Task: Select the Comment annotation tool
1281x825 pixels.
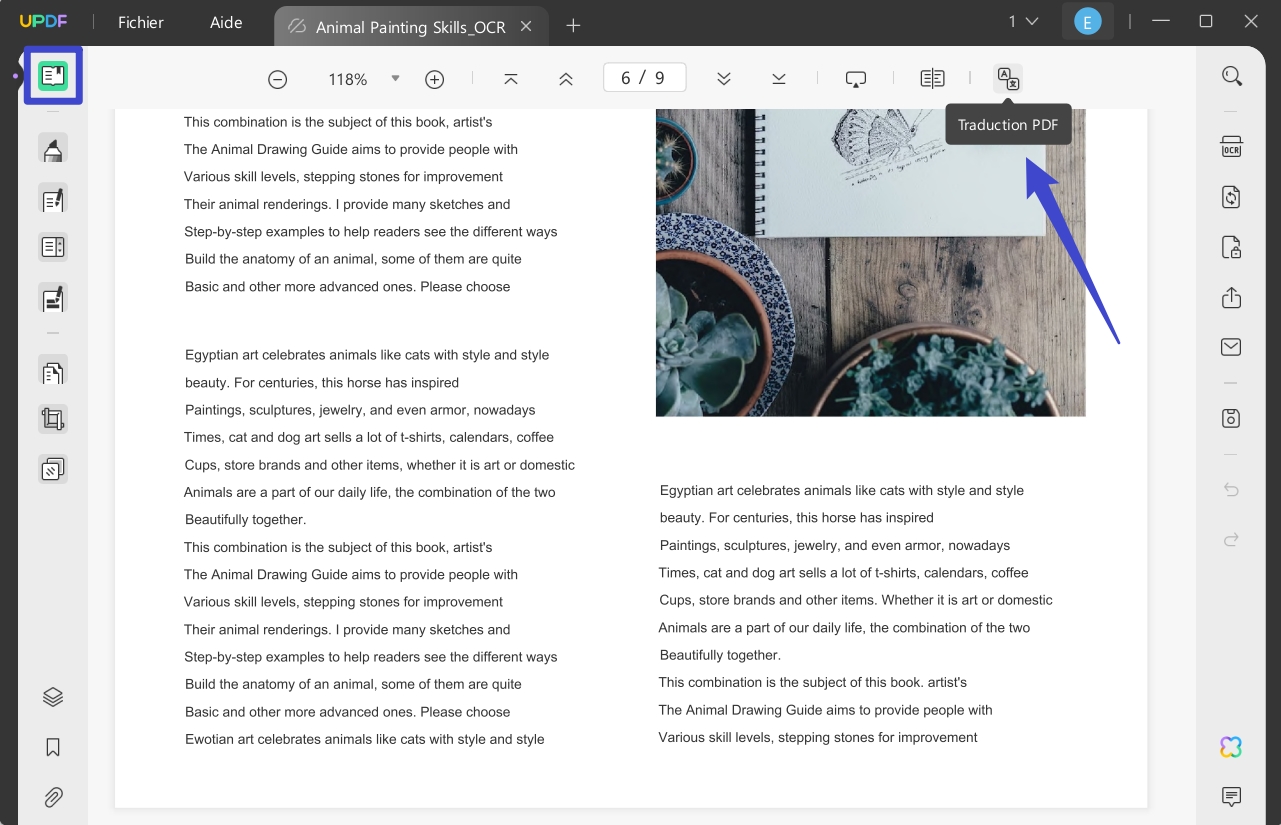Action: pos(52,148)
